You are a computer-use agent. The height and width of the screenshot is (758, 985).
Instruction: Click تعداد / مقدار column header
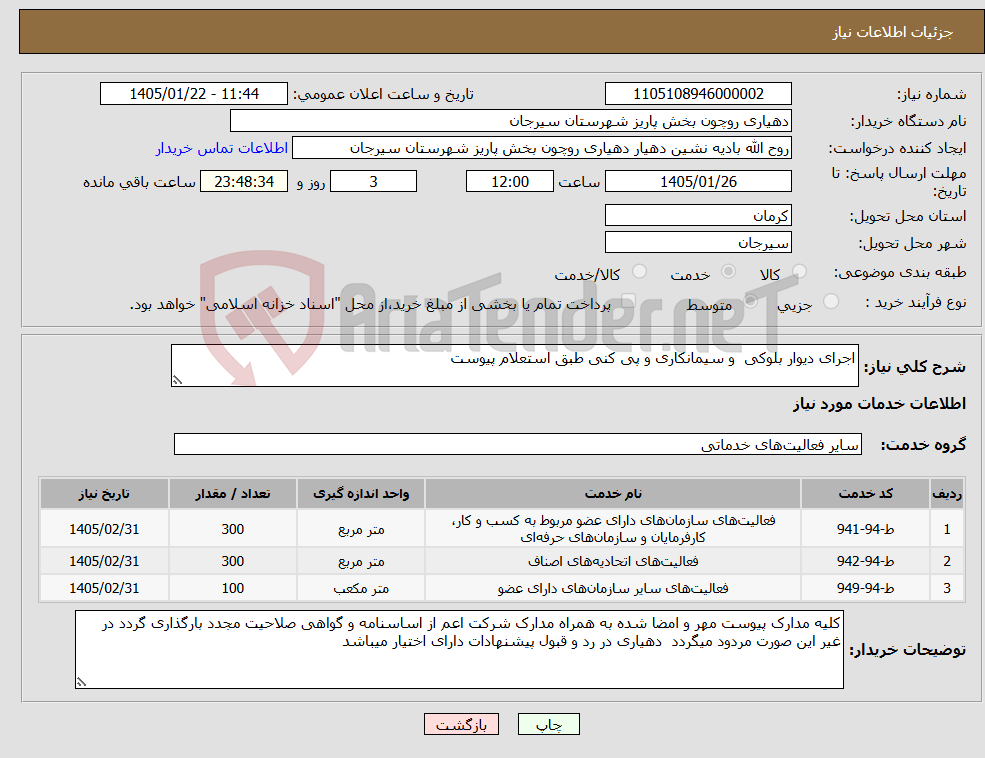pyautogui.click(x=232, y=494)
